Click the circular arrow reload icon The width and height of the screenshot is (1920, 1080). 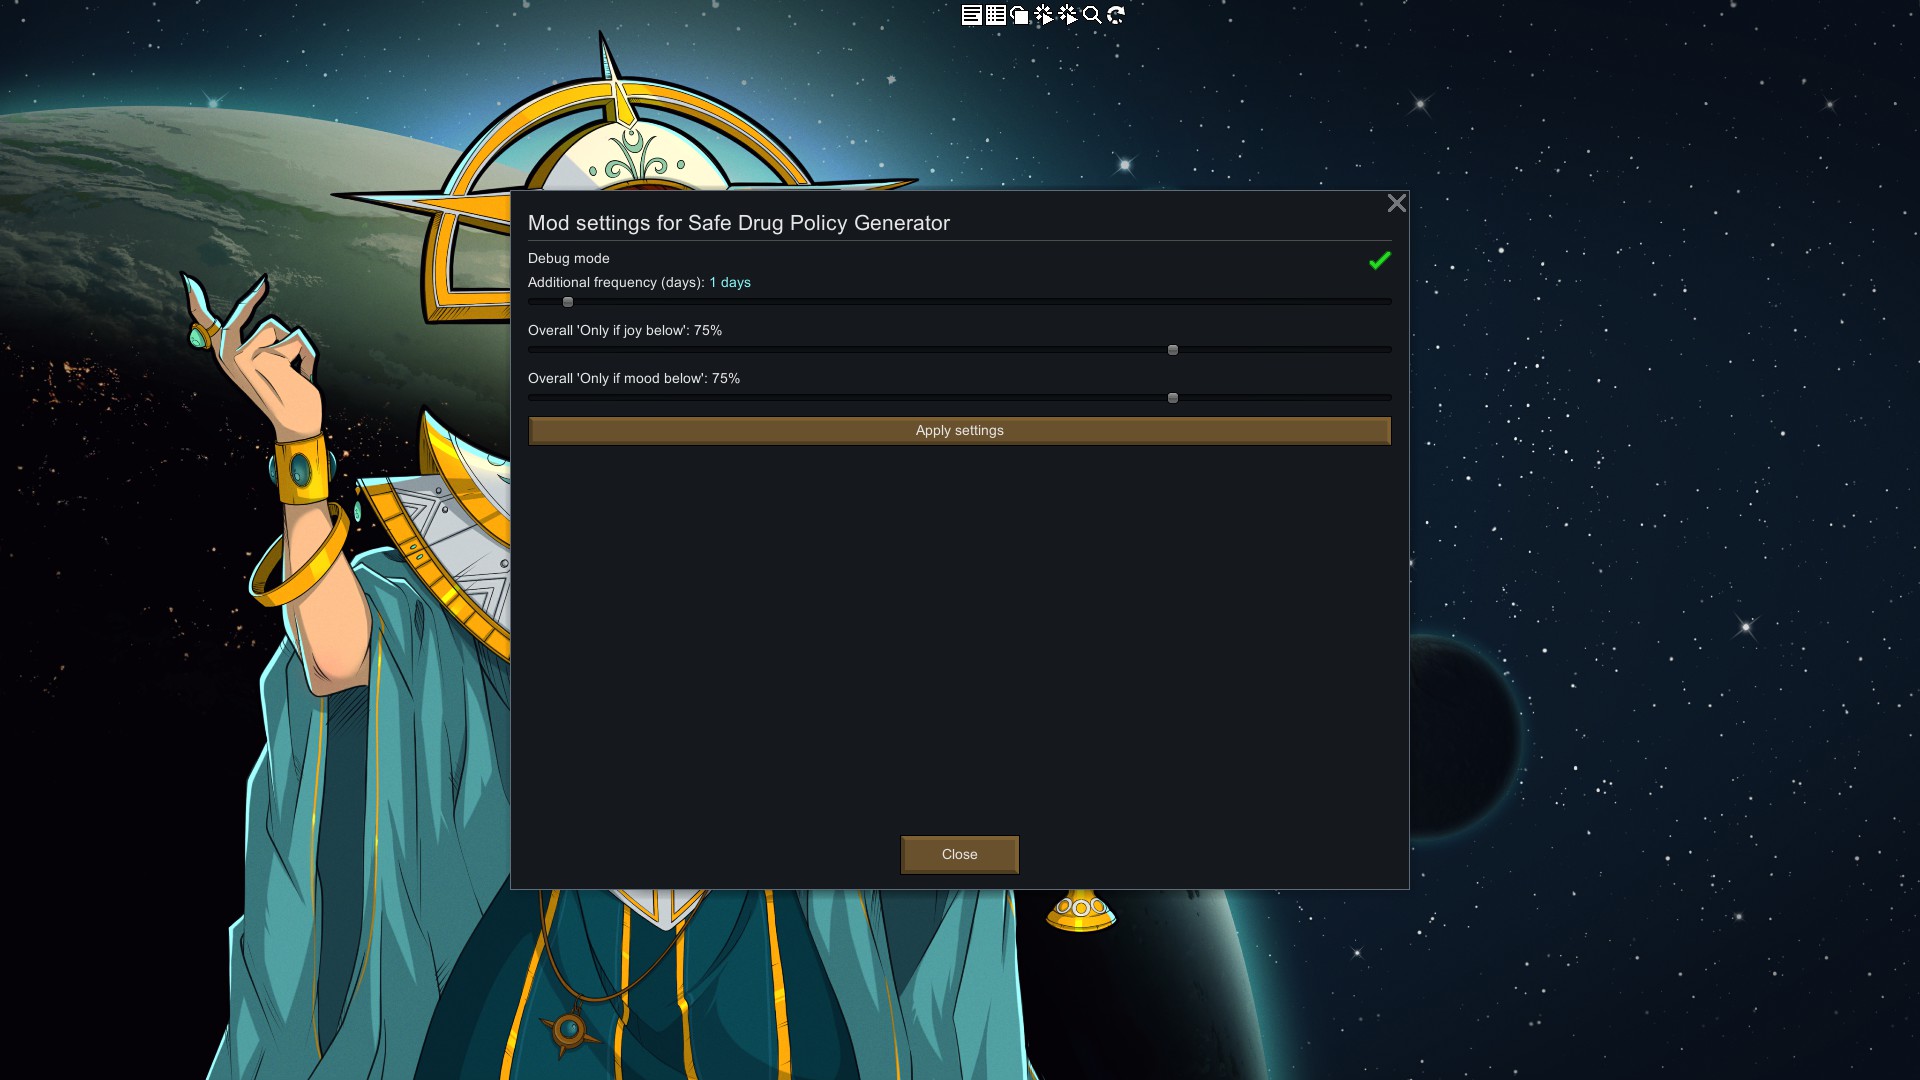tap(1115, 15)
